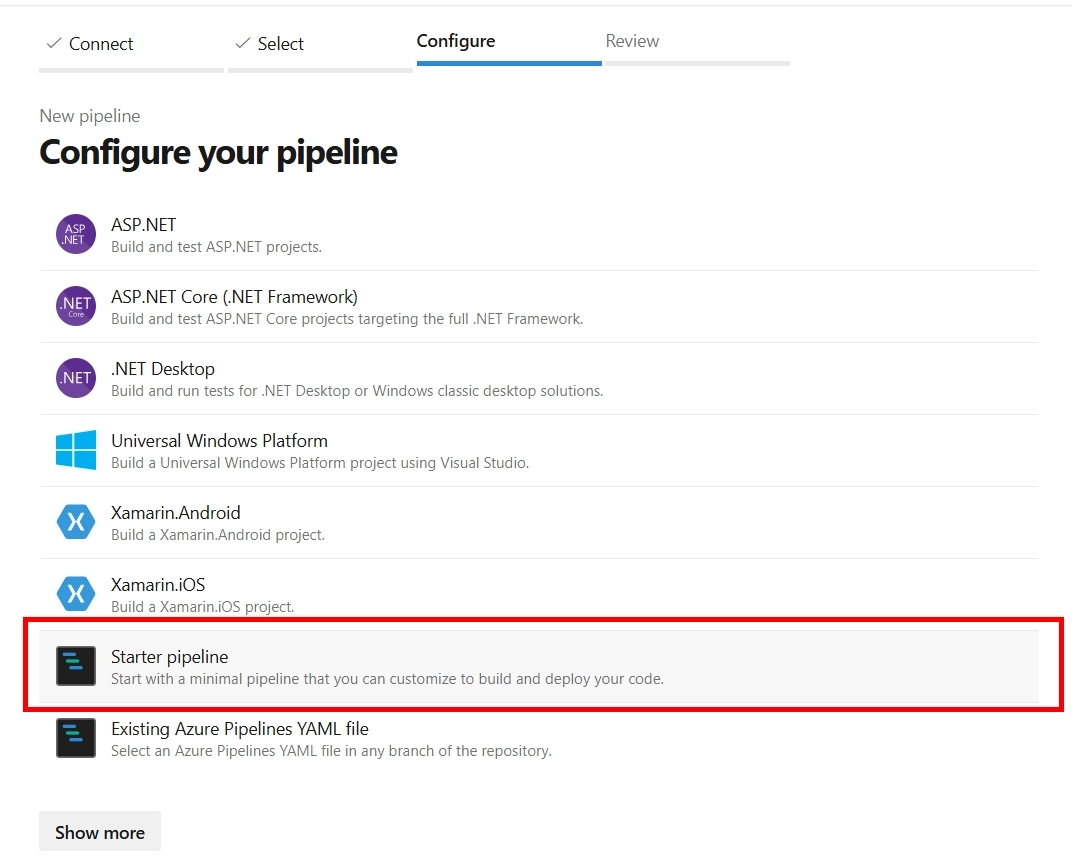Click the 'New pipeline' breadcrumb text
This screenshot has width=1072, height=856.
[x=90, y=116]
